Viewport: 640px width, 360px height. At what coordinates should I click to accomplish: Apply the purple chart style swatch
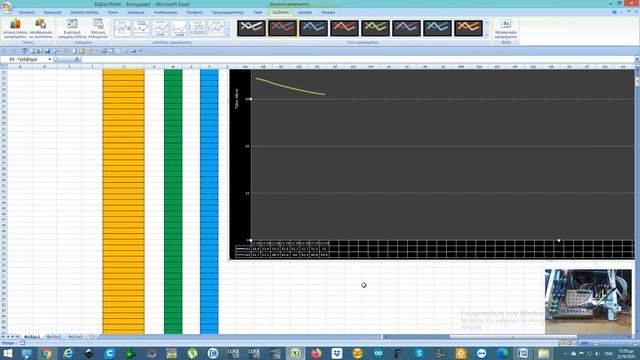coord(407,28)
